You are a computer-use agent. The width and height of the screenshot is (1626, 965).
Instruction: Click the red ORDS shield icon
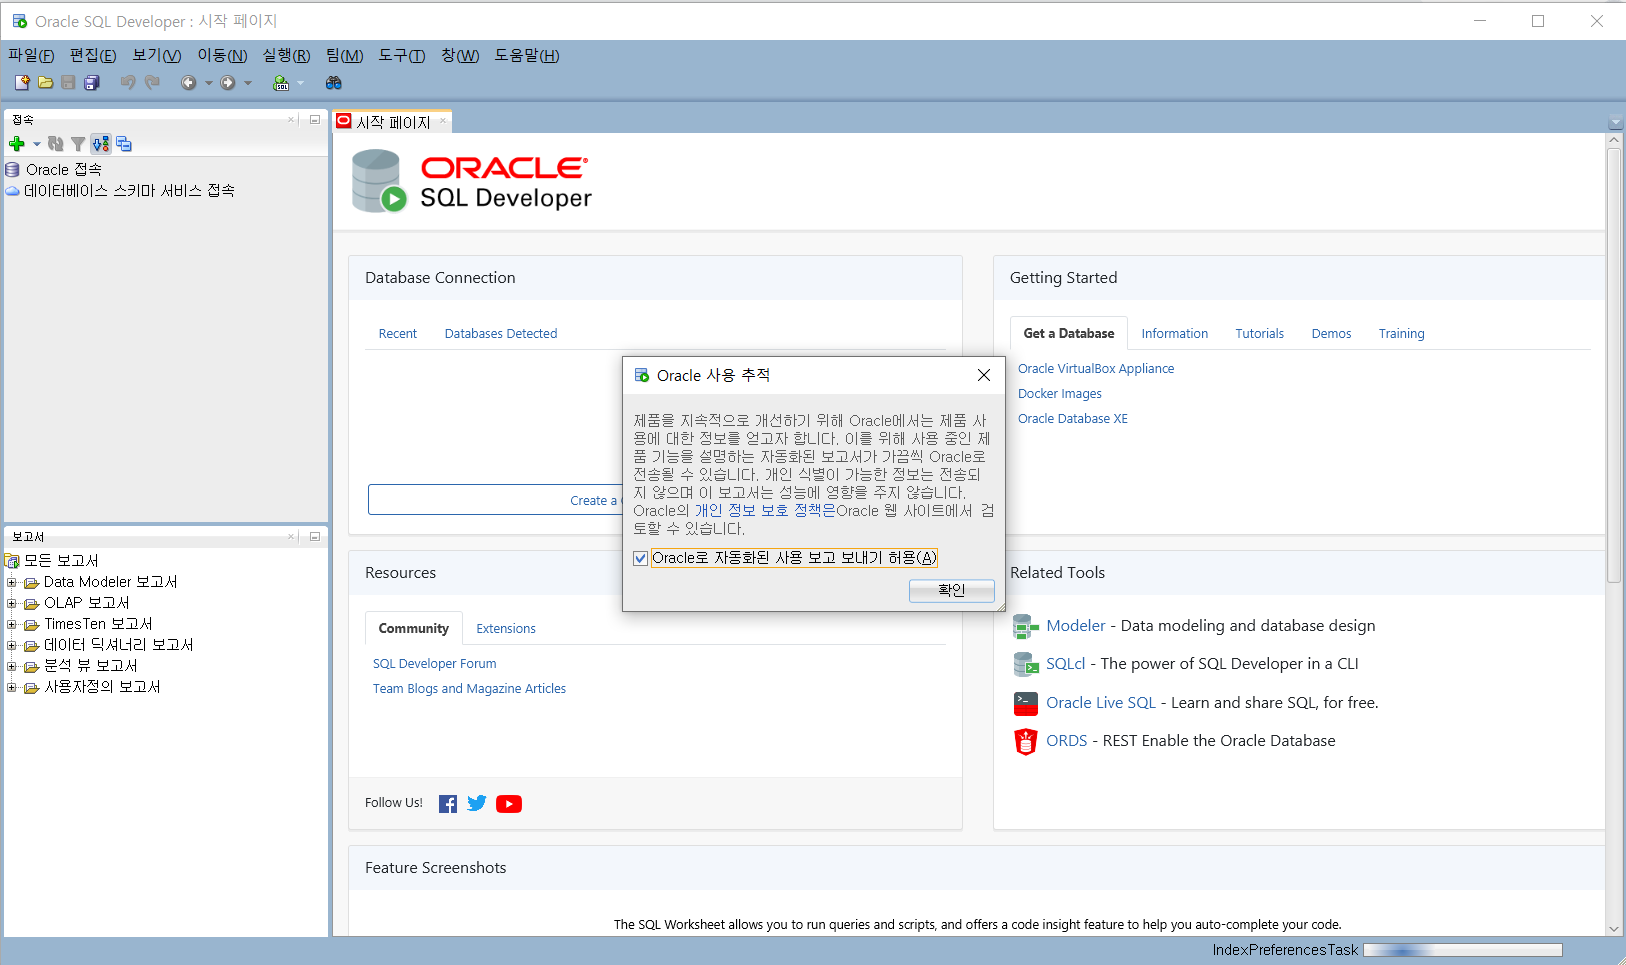[1025, 741]
